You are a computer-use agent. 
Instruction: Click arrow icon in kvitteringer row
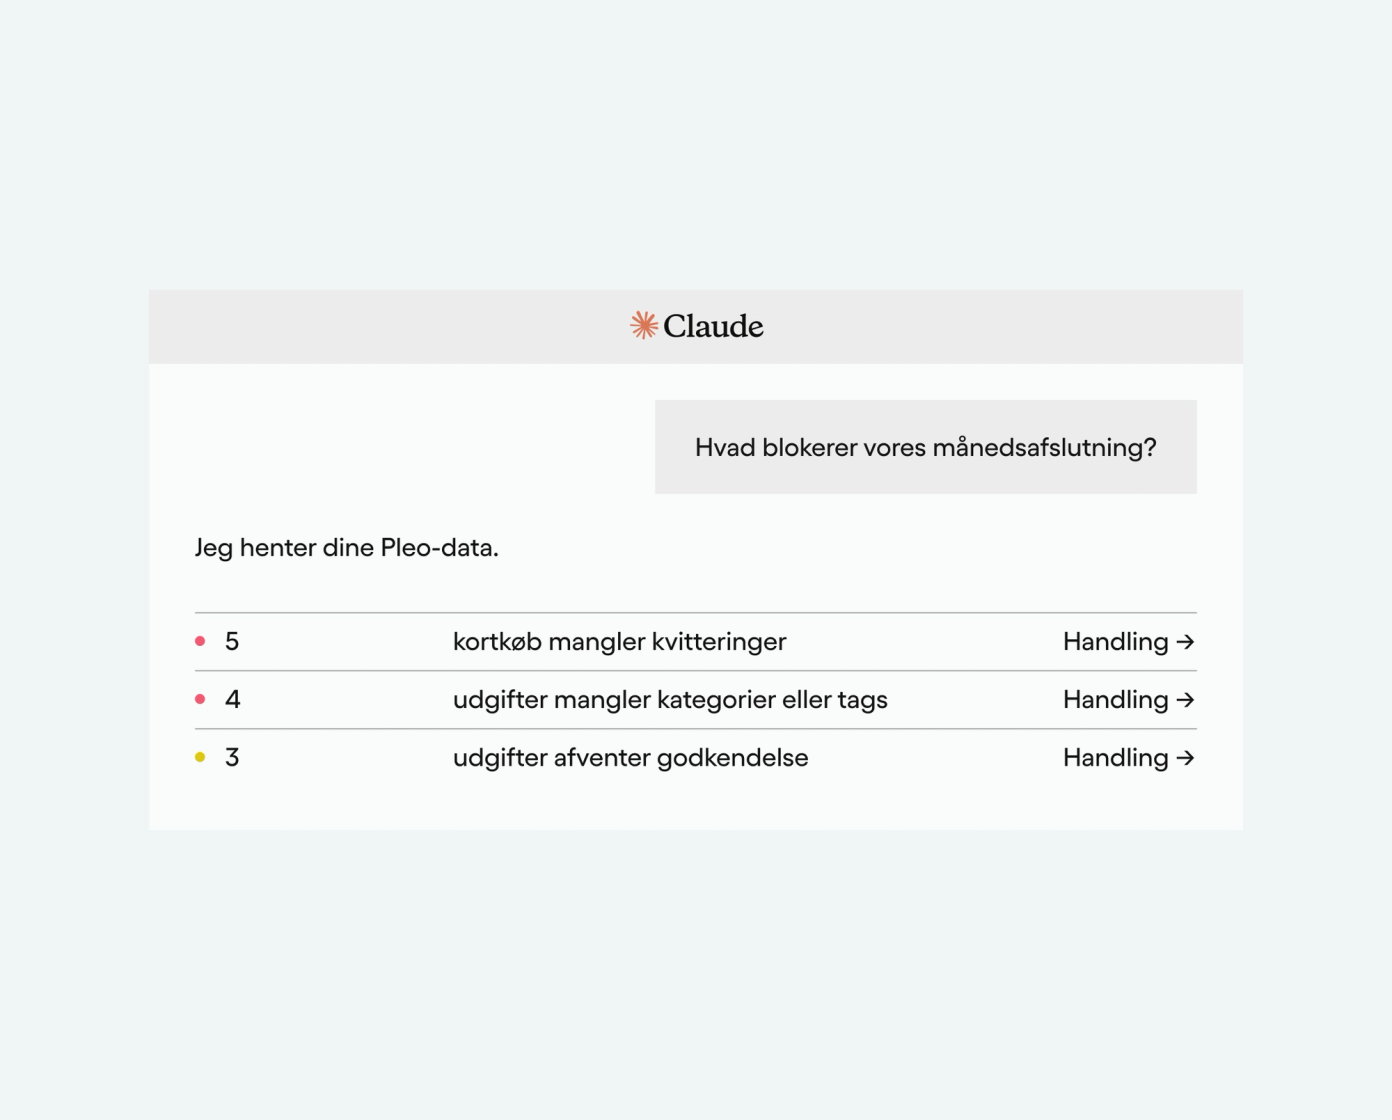[1186, 642]
